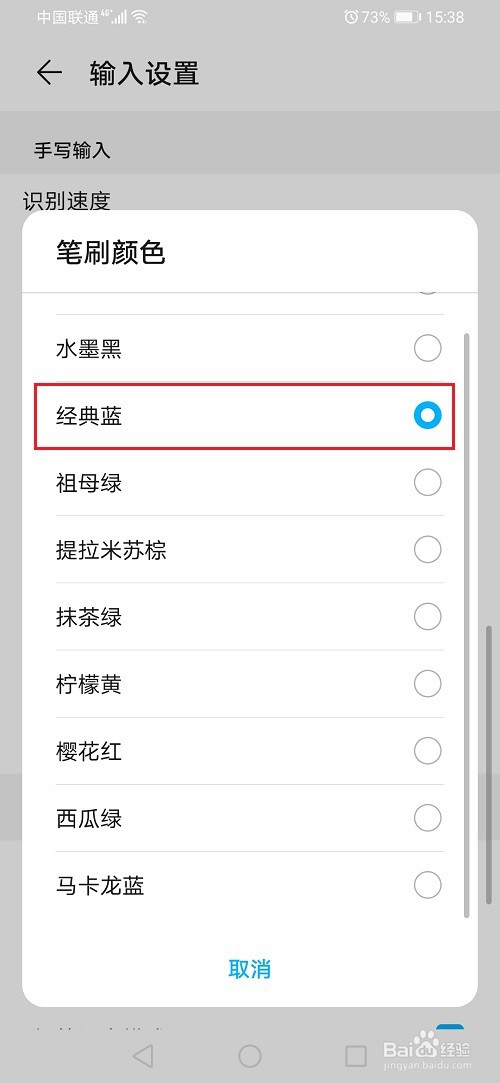Tap the Android home circle button
This screenshot has width=500, height=1083.
pyautogui.click(x=250, y=1055)
